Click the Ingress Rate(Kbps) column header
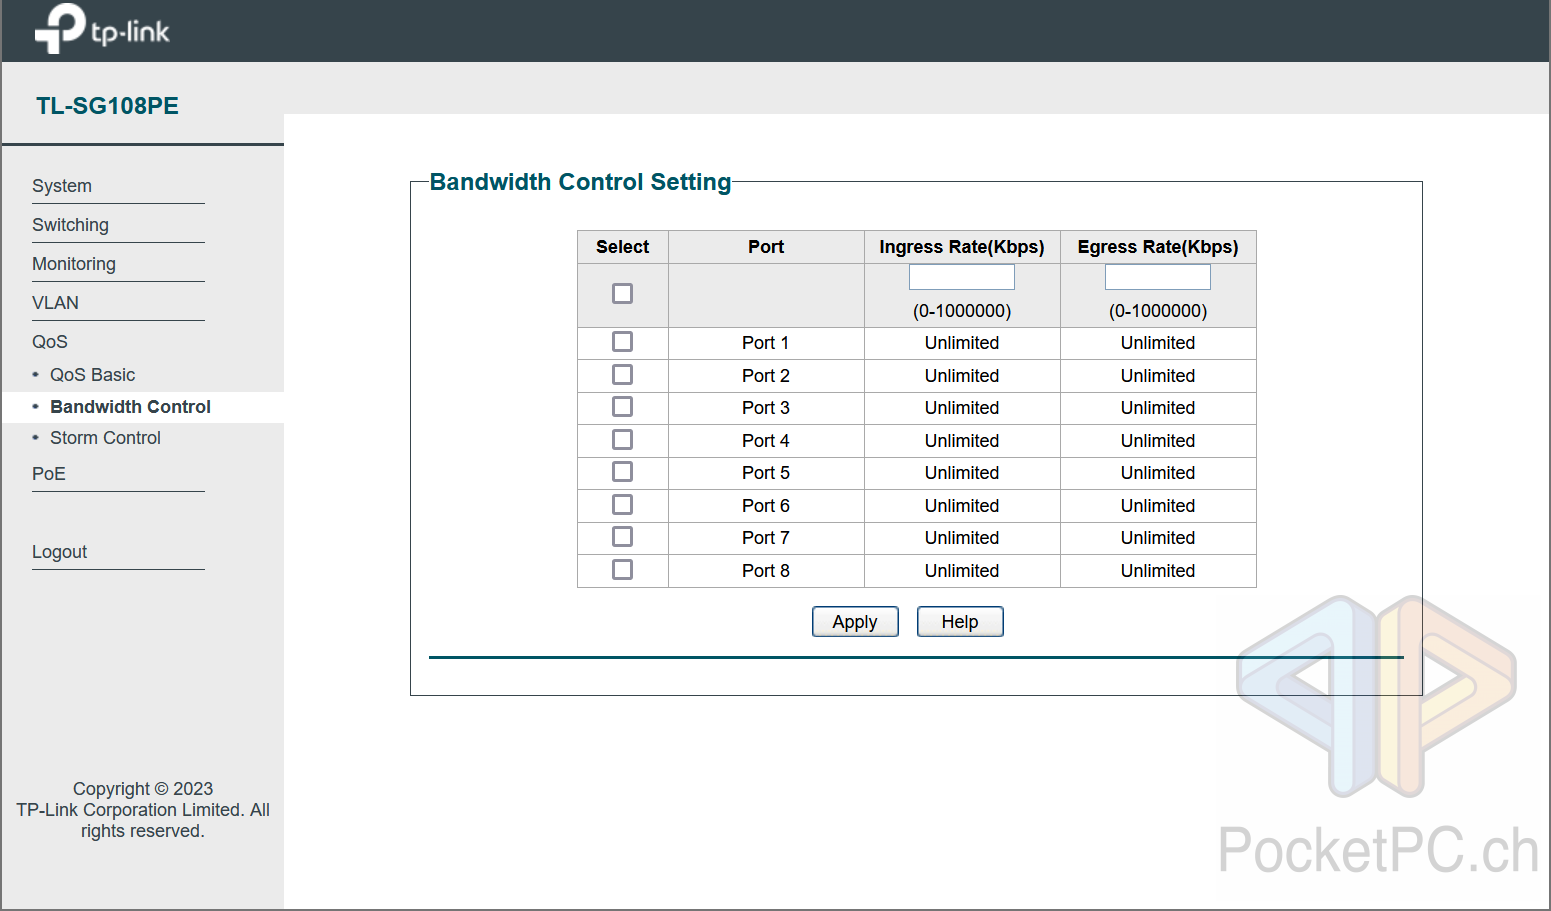 (x=962, y=247)
